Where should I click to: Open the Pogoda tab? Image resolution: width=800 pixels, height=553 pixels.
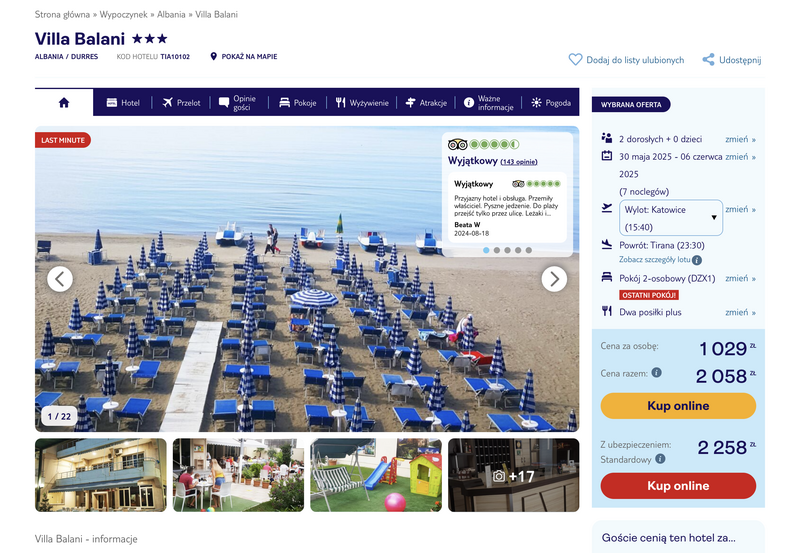click(551, 103)
